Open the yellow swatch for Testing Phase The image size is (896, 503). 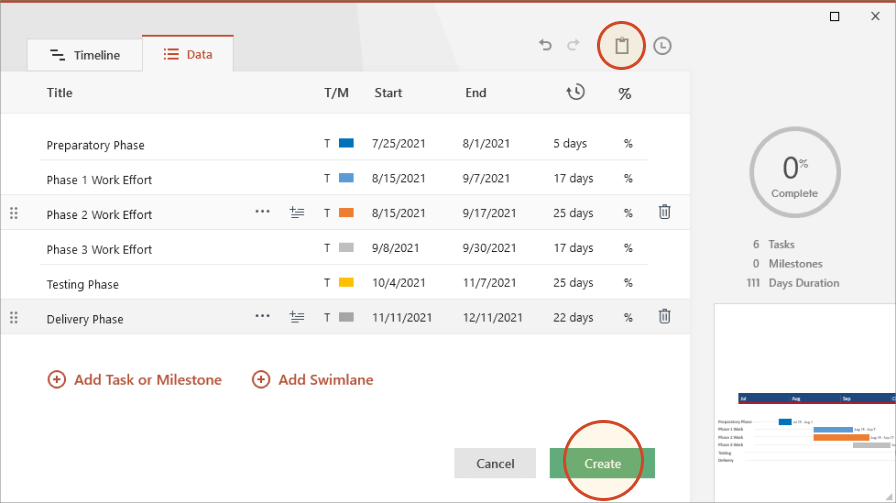[x=346, y=282]
